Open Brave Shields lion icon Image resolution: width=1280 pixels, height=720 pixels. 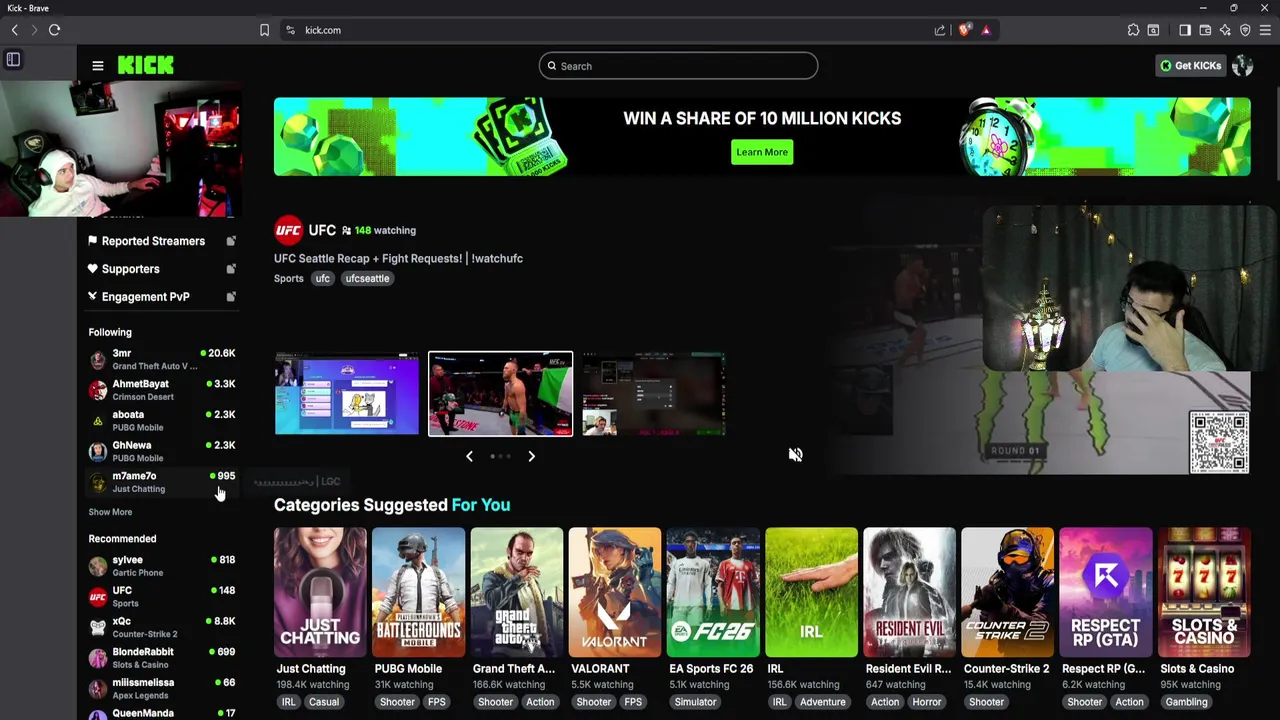pyautogui.click(x=964, y=30)
